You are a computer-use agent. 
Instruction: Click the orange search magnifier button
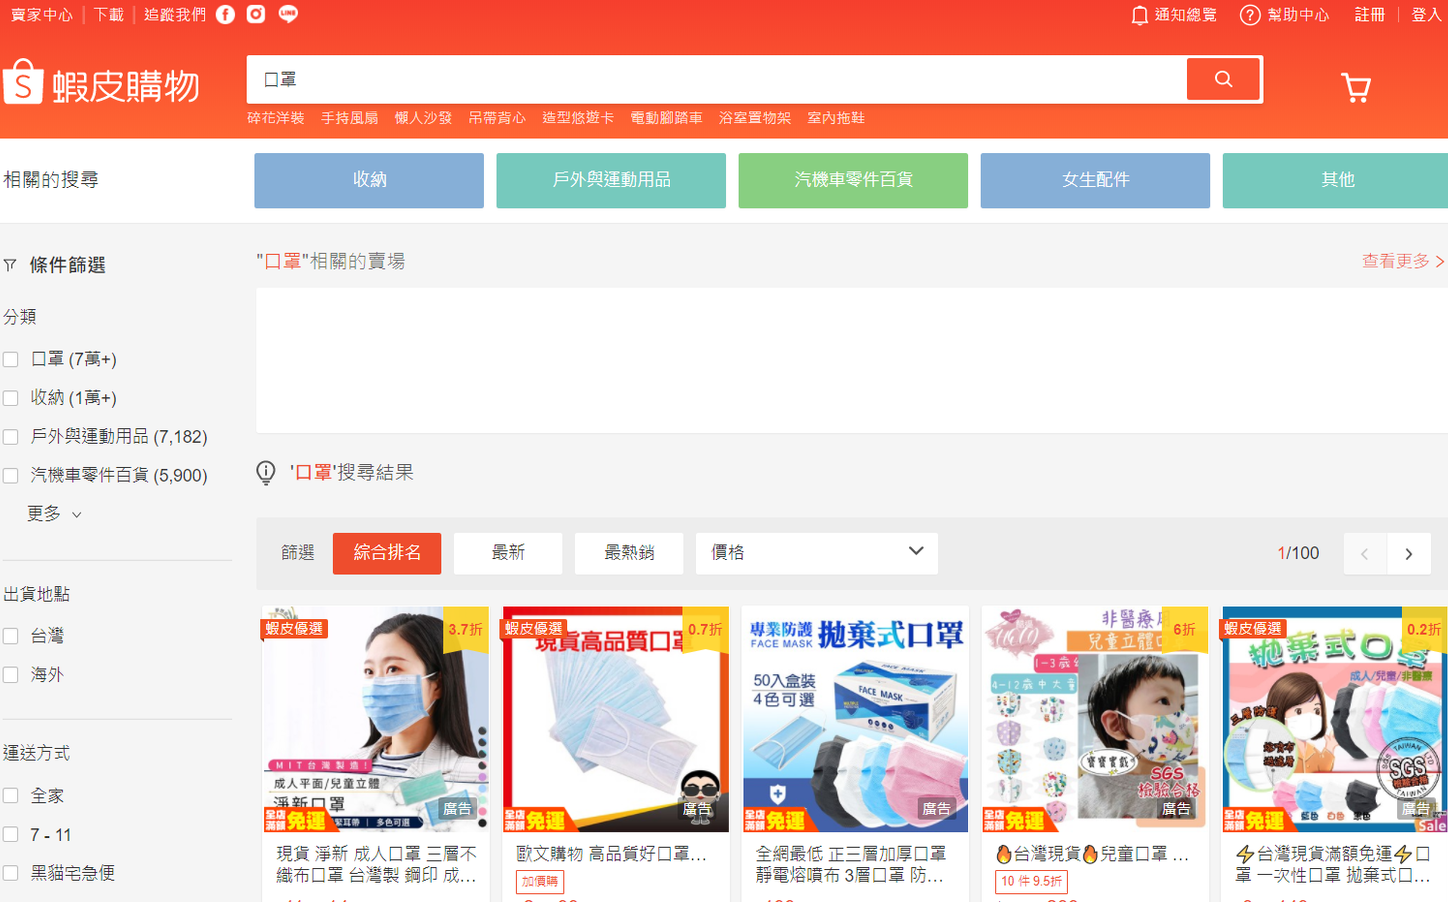pyautogui.click(x=1223, y=79)
